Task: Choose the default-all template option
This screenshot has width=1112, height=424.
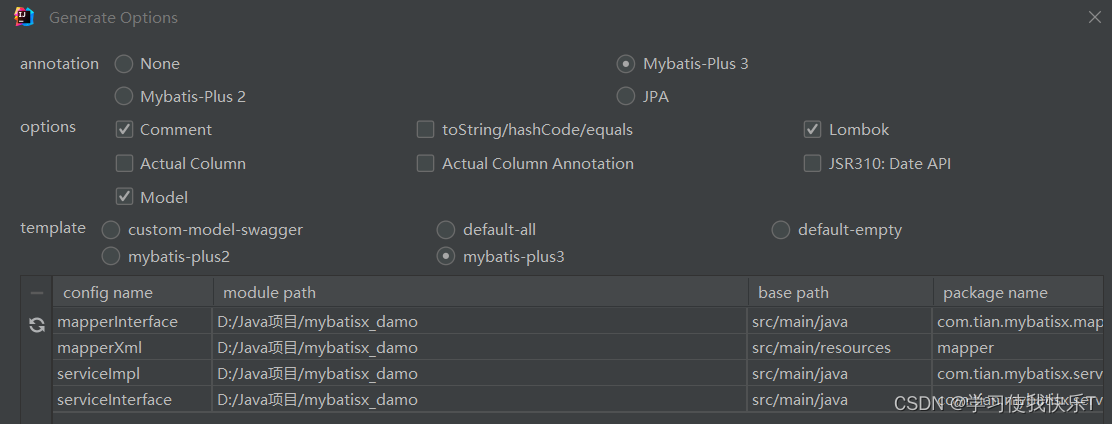Action: pyautogui.click(x=445, y=230)
